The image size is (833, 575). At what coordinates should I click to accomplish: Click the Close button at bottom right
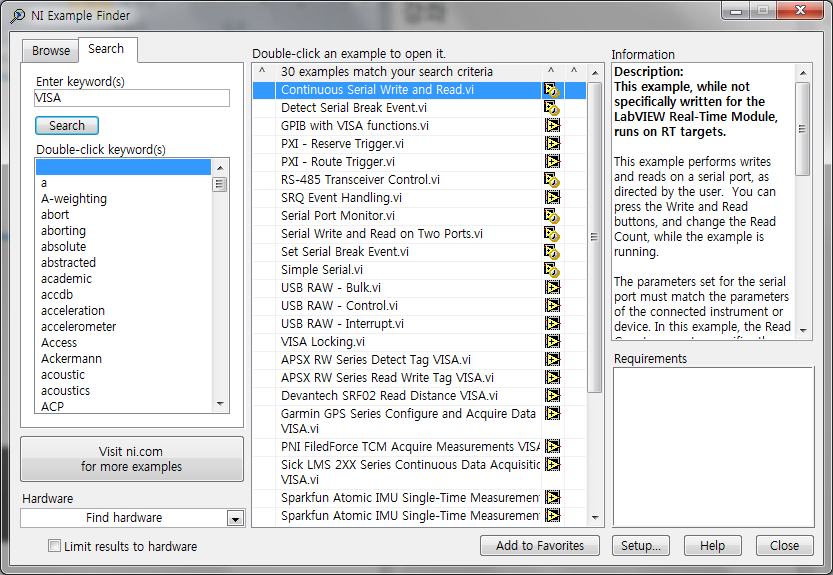click(785, 546)
